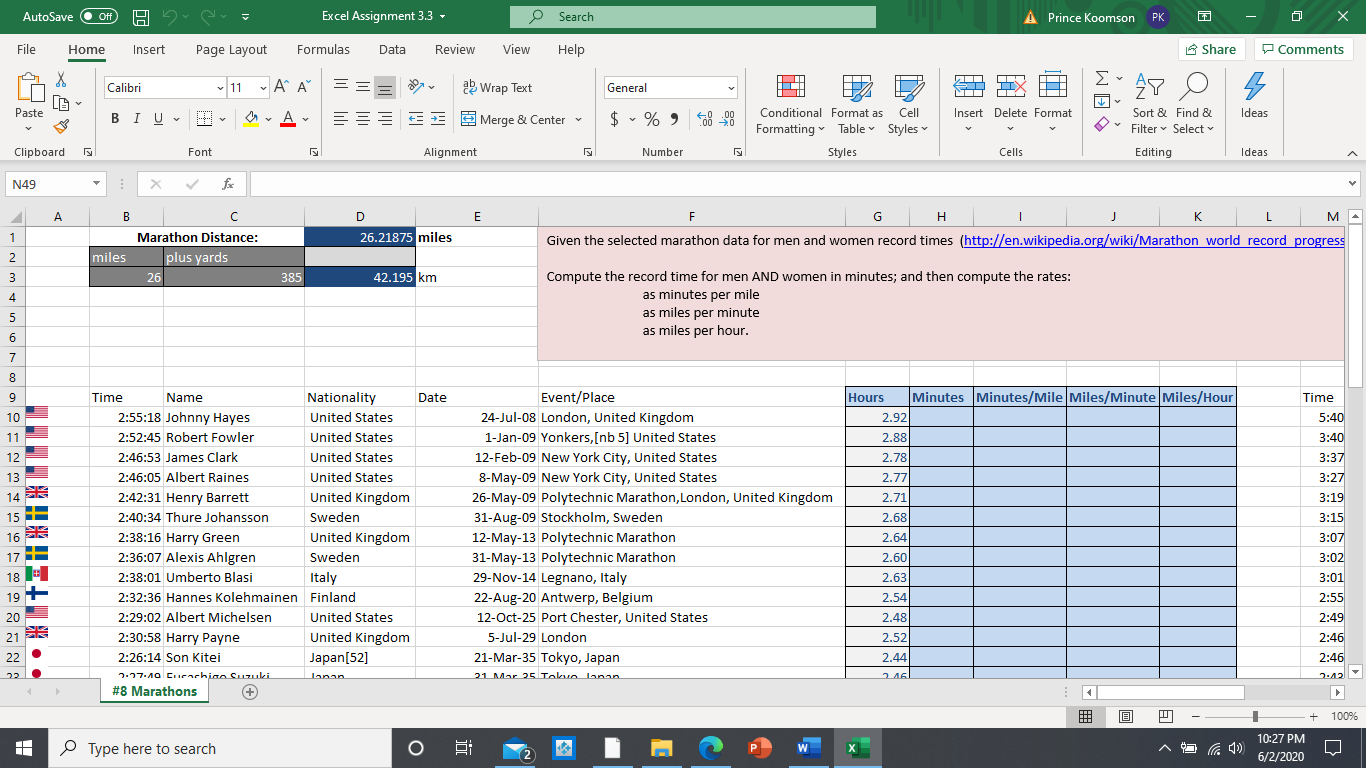Use the Format Painter icon
The width and height of the screenshot is (1366, 768).
60,124
